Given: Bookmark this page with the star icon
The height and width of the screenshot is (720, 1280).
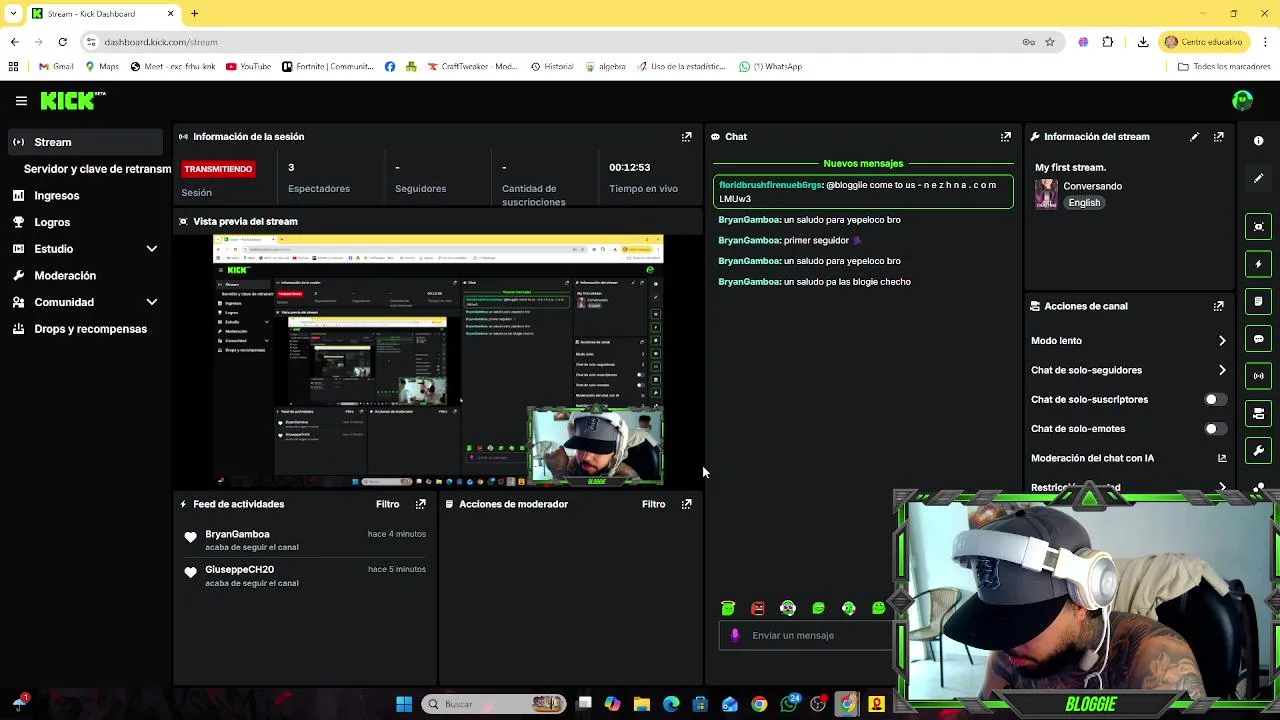Looking at the screenshot, I should [x=1050, y=42].
